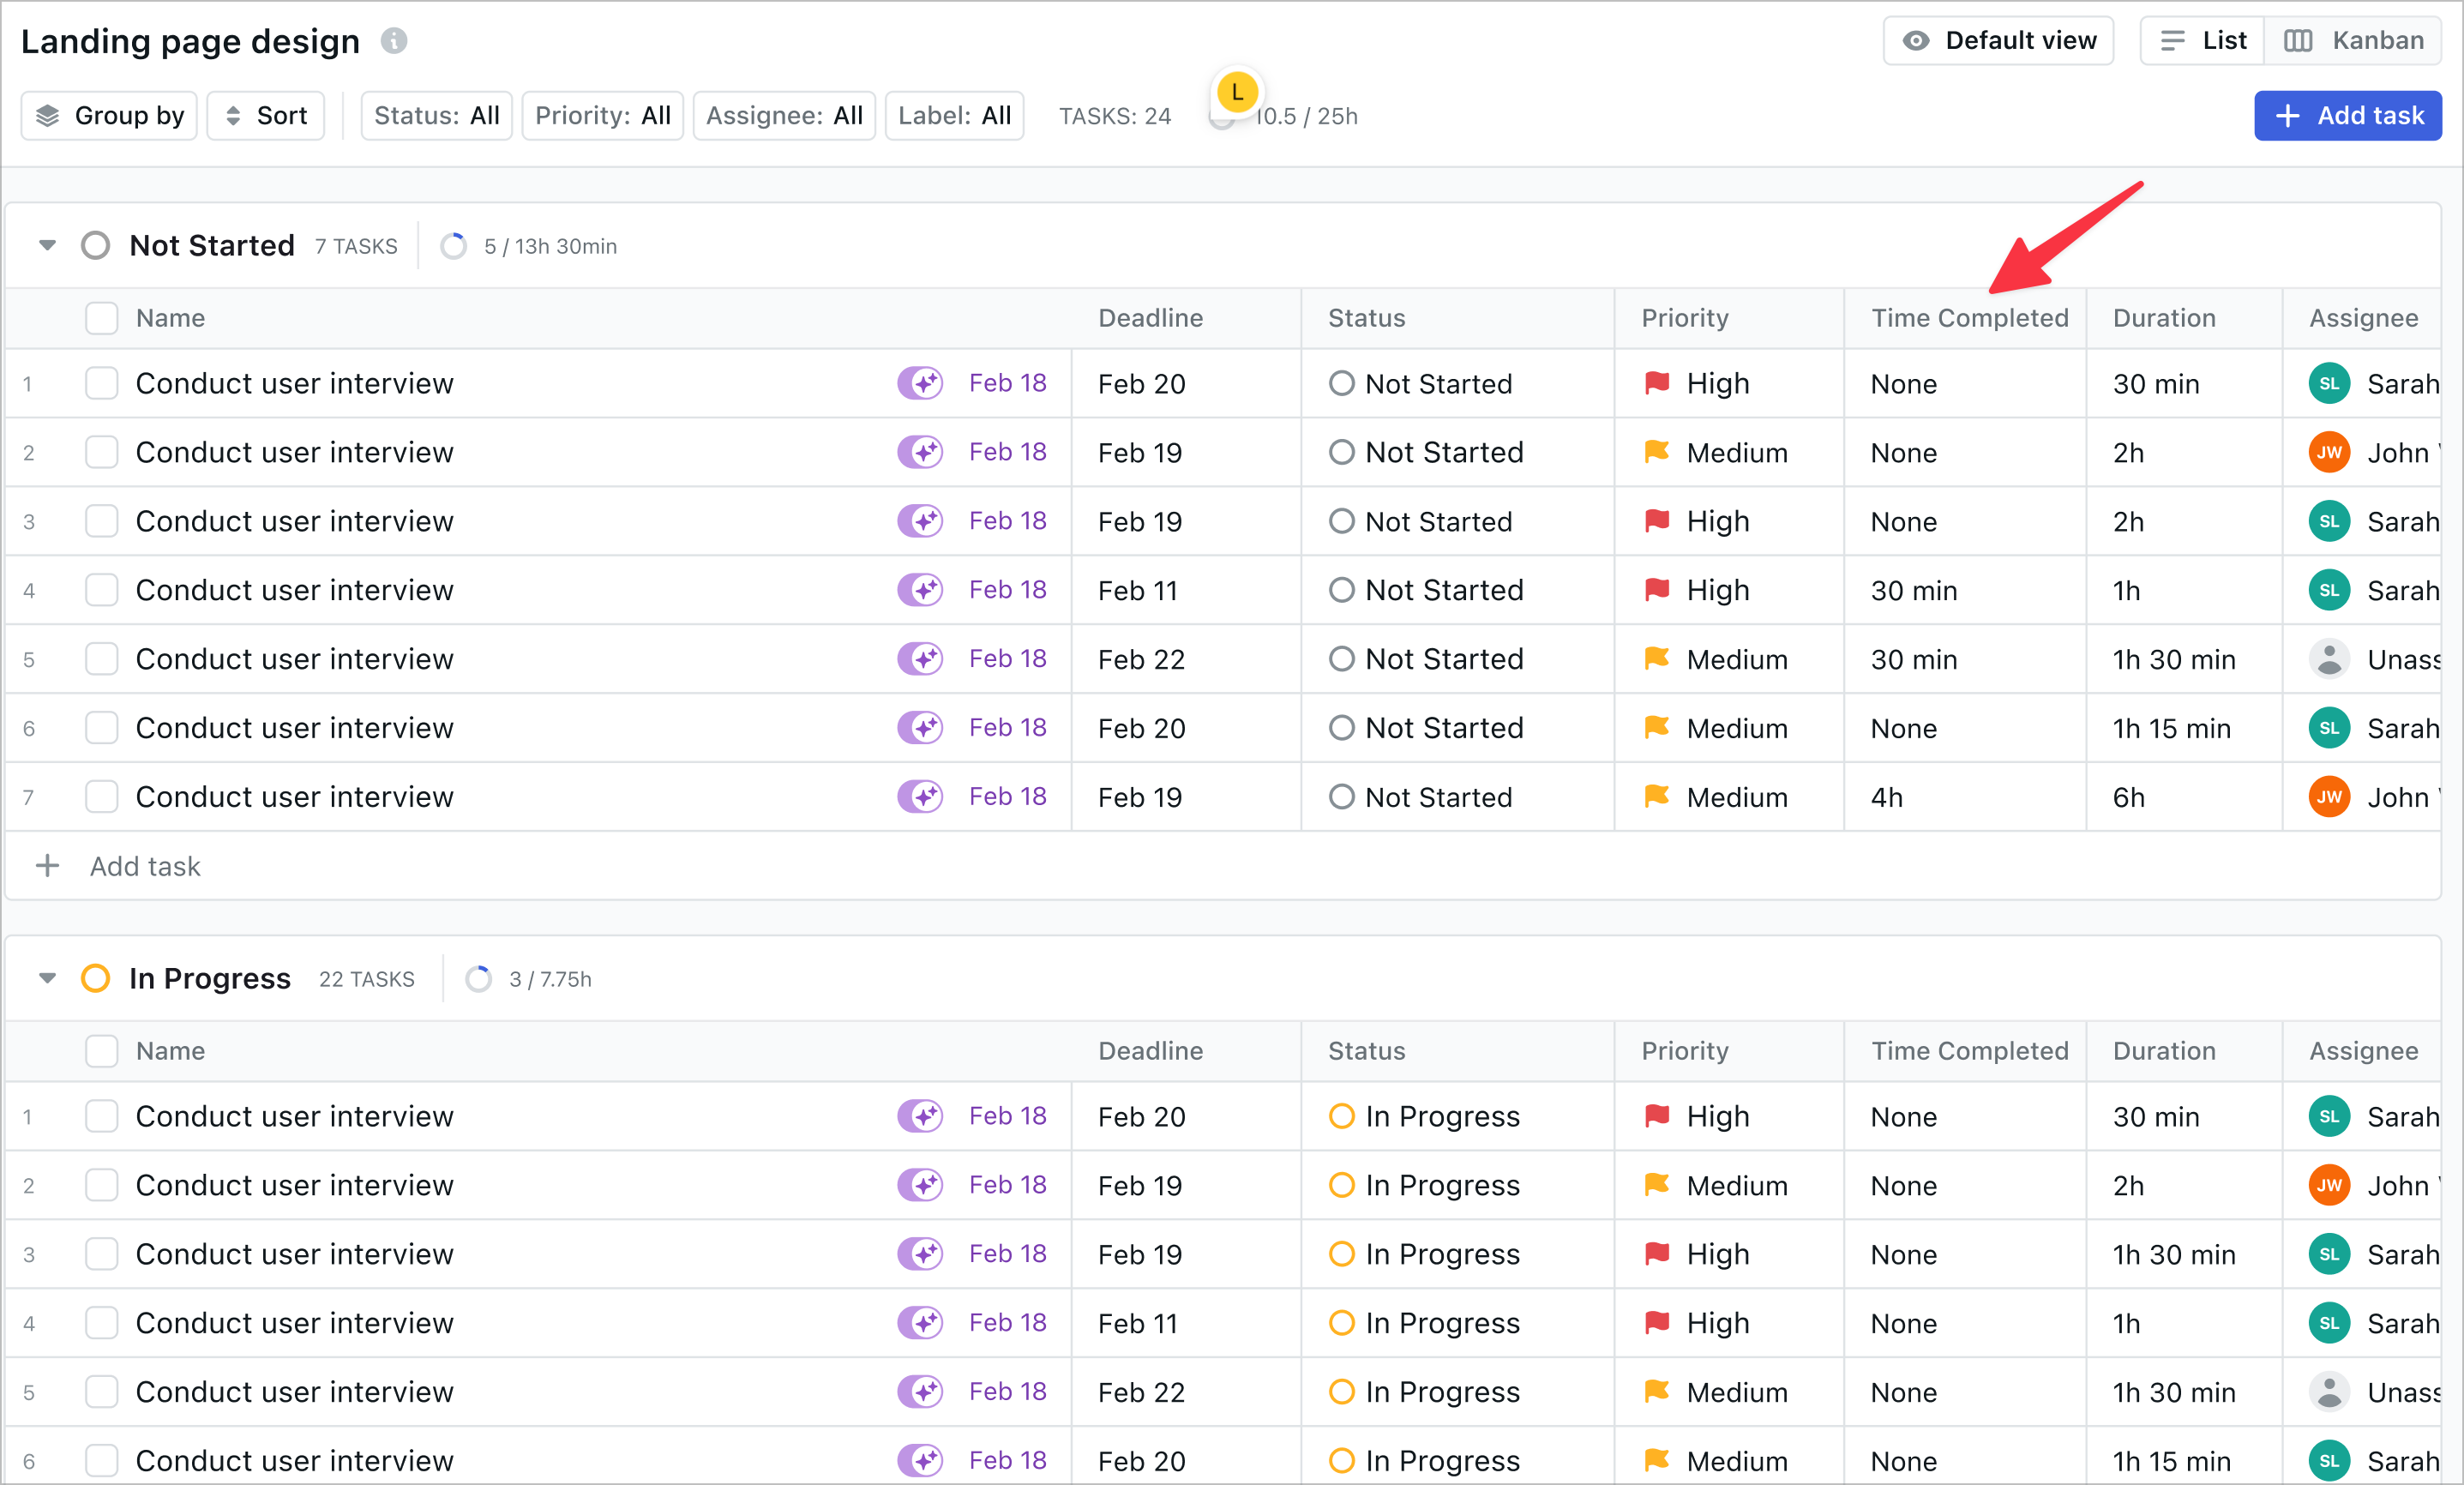Viewport: 2464px width, 1485px height.
Task: Open the Status: All filter dropdown
Action: tap(436, 115)
